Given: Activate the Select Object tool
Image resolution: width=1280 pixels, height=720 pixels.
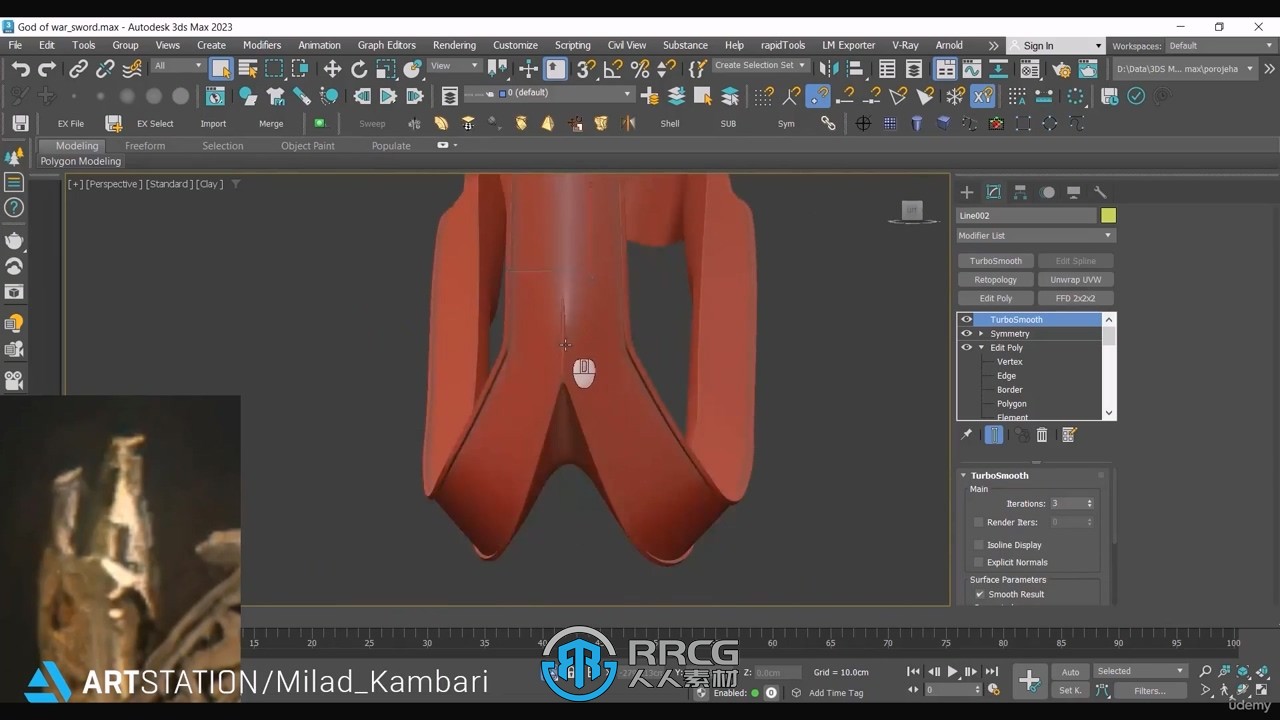Looking at the screenshot, I should [221, 68].
